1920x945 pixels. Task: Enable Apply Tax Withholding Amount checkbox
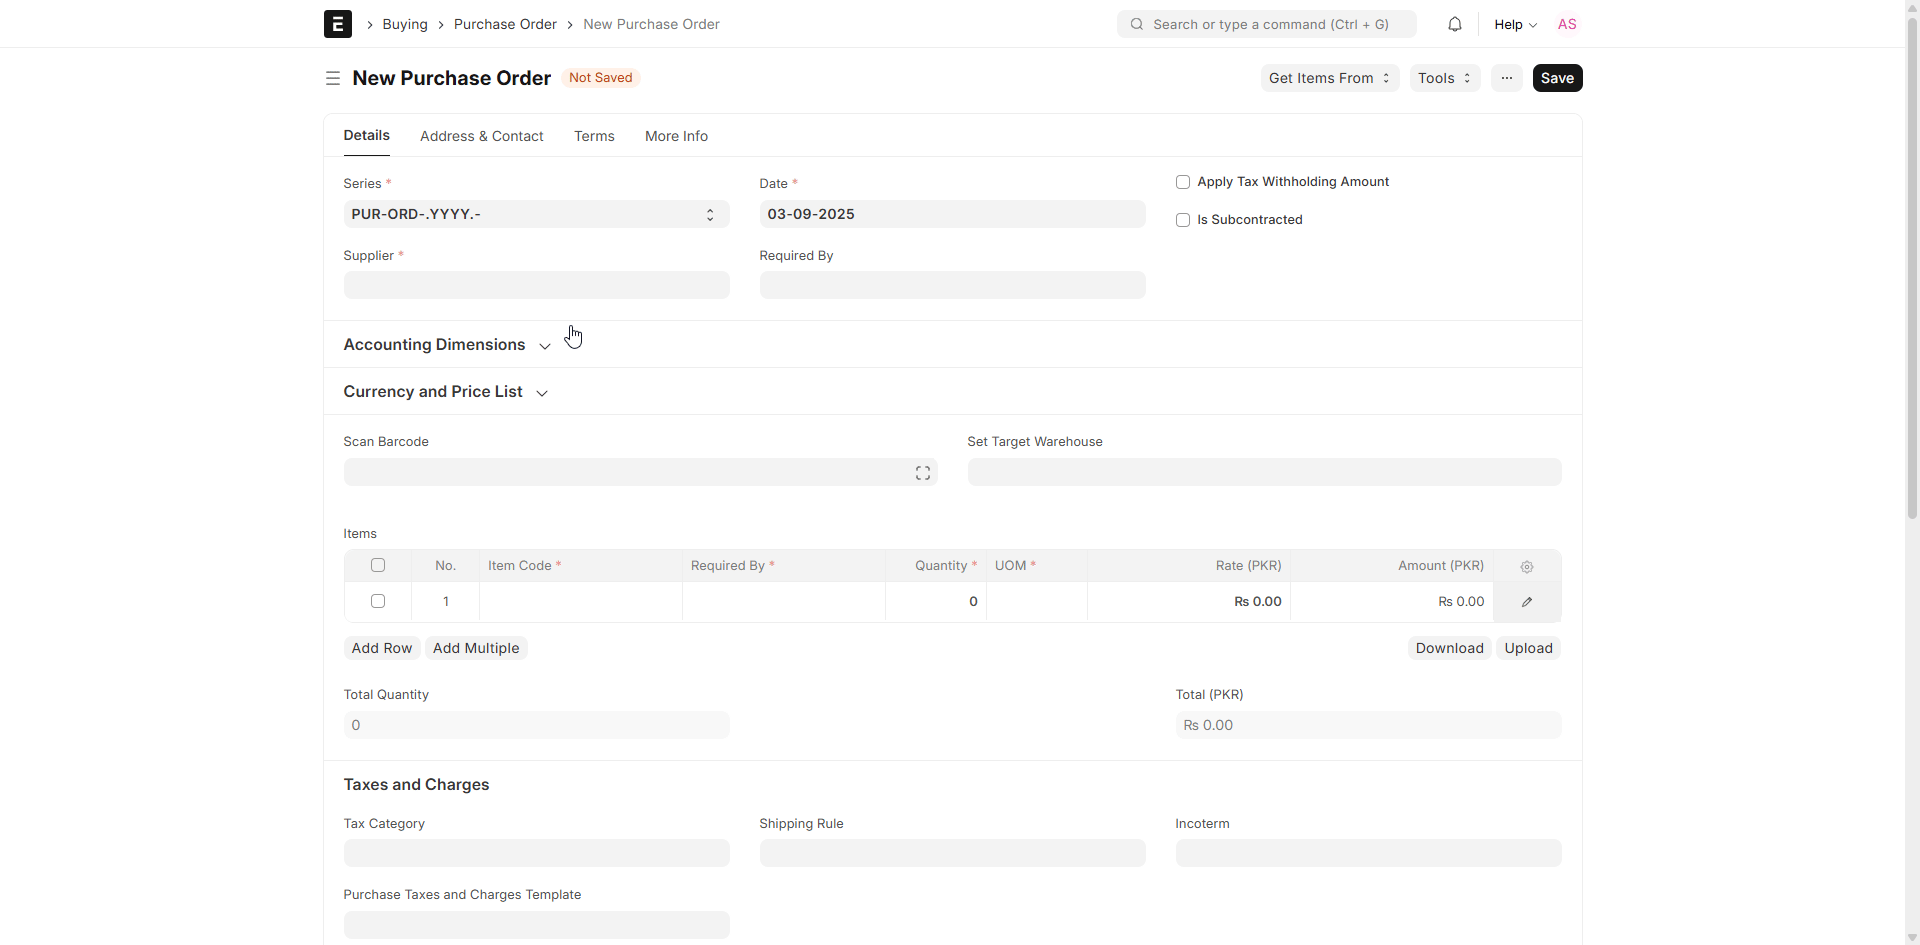1183,182
